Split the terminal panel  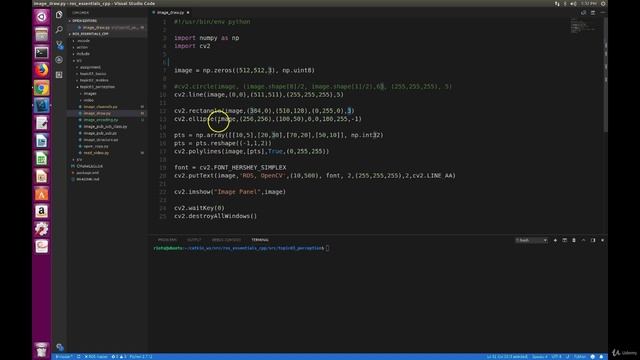click(564, 240)
